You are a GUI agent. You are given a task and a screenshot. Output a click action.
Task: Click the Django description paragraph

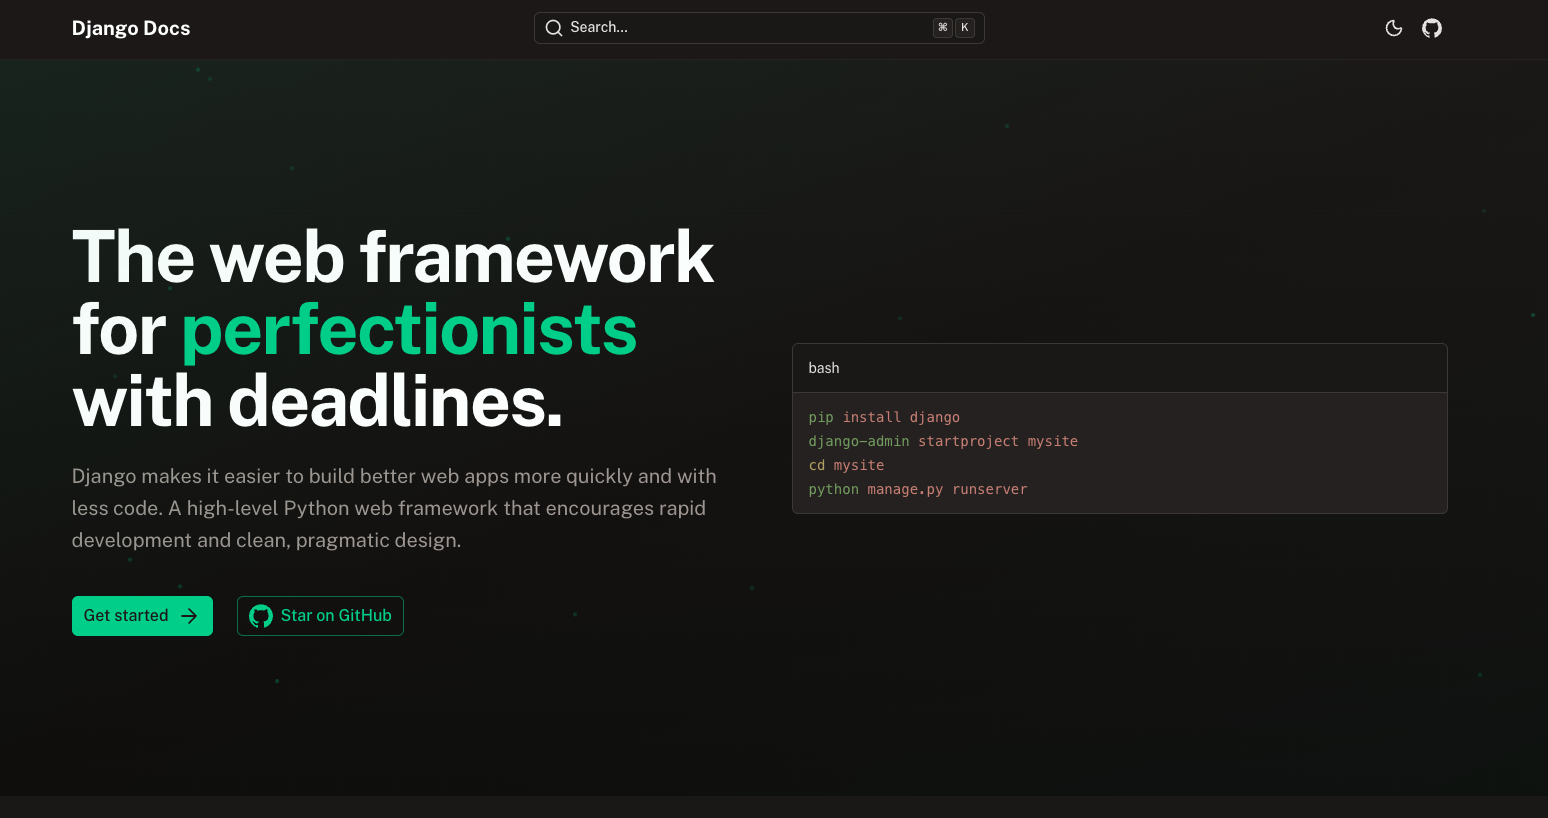pyautogui.click(x=393, y=507)
